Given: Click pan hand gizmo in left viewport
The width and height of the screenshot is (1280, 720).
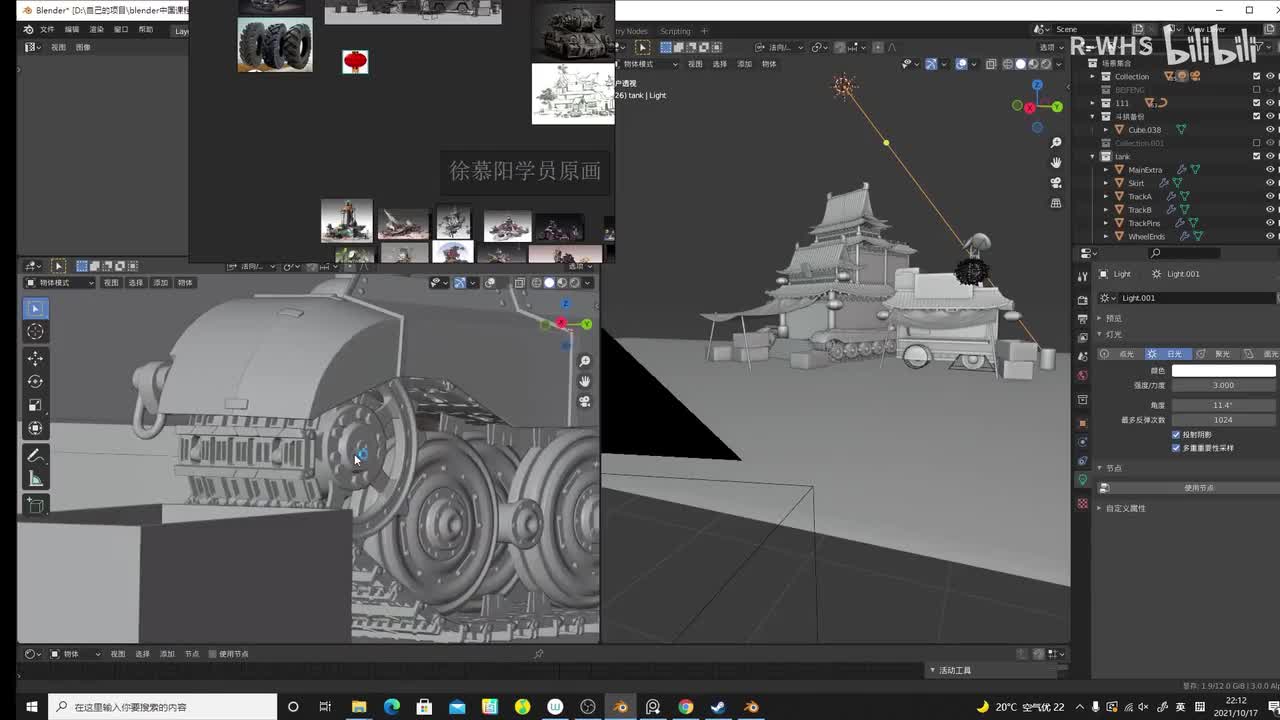Looking at the screenshot, I should (x=585, y=381).
